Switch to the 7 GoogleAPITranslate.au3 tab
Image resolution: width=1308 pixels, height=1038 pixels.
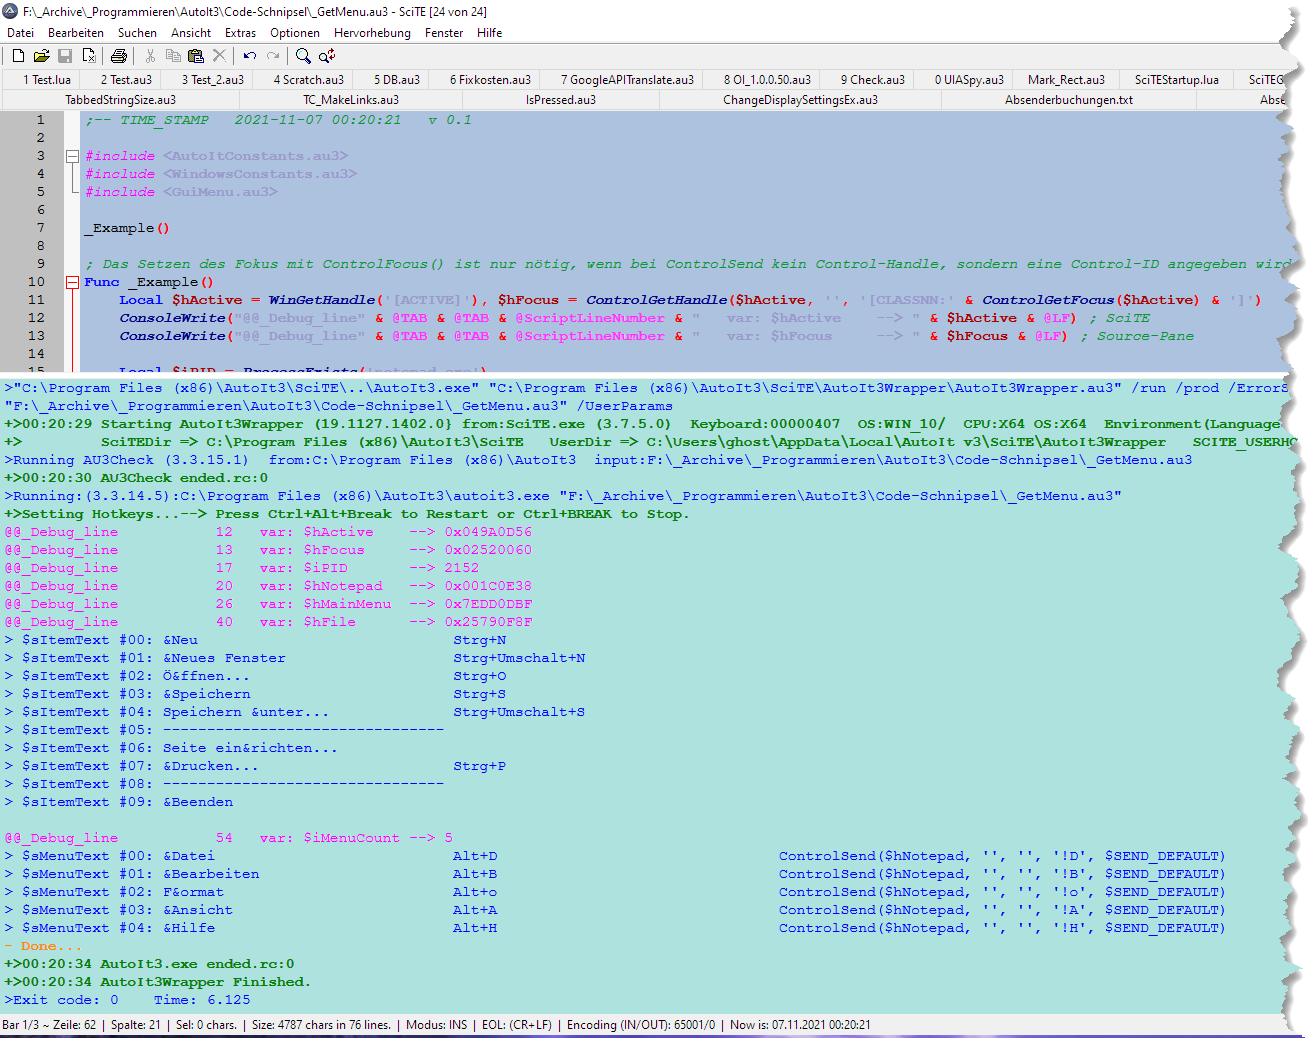(x=627, y=80)
